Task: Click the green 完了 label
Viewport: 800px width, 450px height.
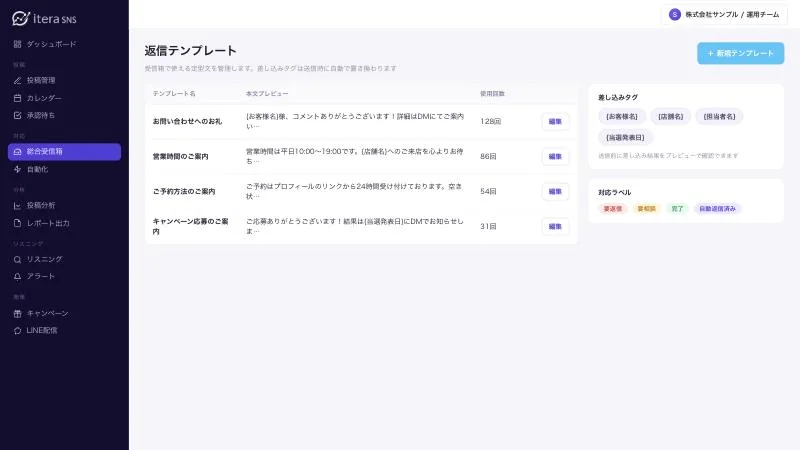Action: tap(678, 209)
